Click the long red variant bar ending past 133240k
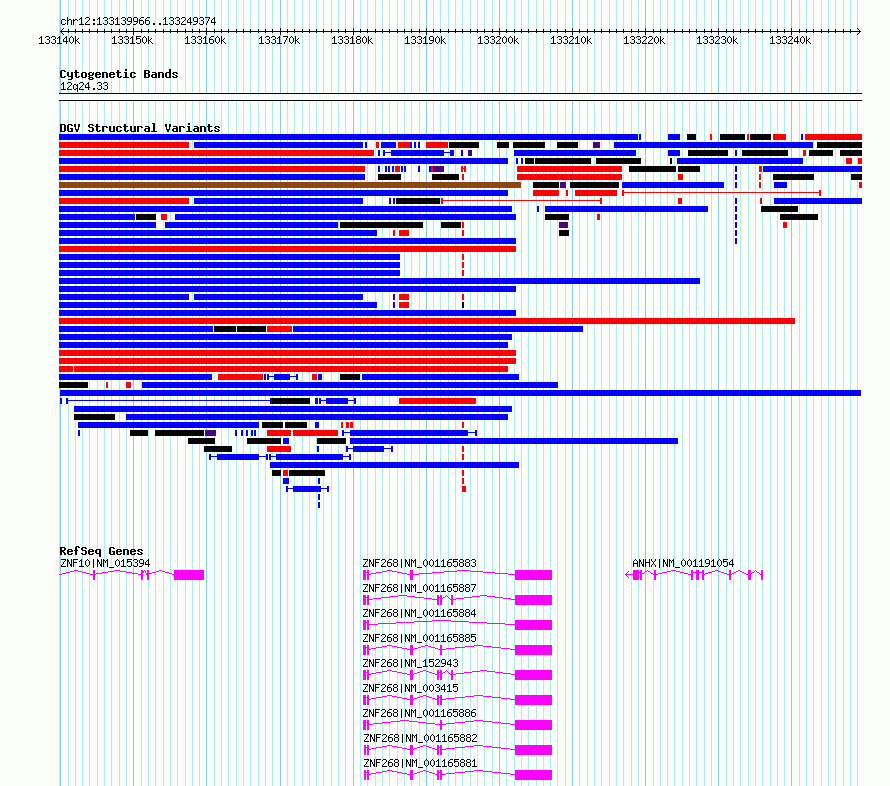 pos(427,321)
